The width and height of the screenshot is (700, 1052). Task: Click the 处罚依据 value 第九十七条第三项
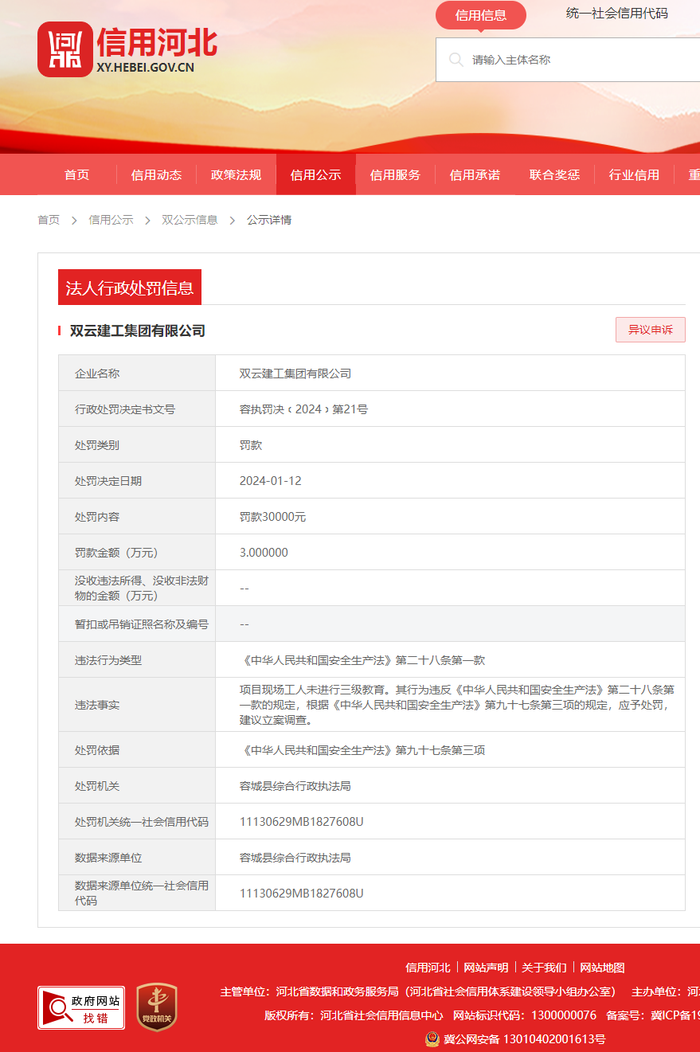tap(362, 750)
